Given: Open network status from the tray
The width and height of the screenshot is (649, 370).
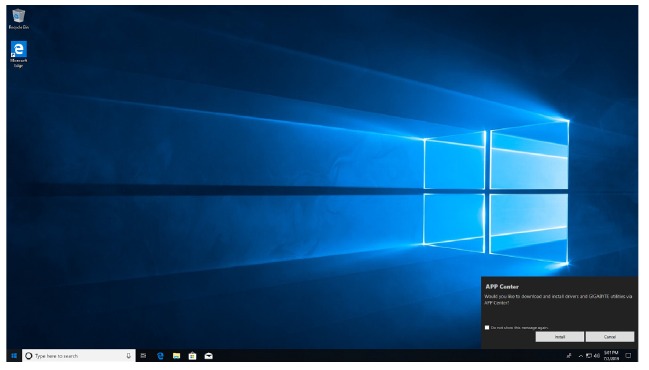Looking at the screenshot, I should (589, 356).
